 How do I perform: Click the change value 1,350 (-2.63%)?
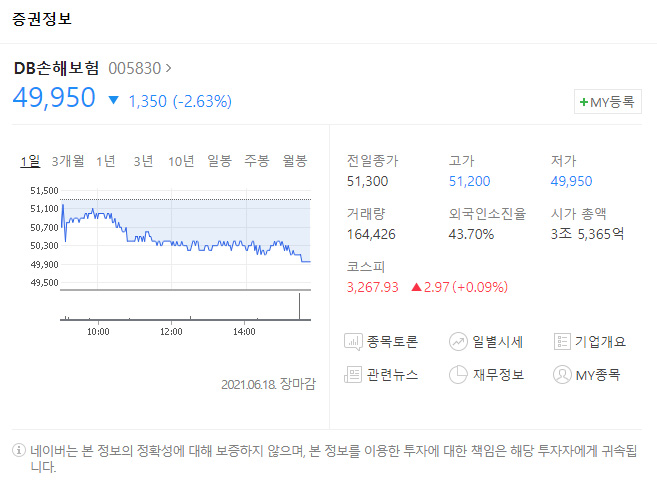pos(180,101)
